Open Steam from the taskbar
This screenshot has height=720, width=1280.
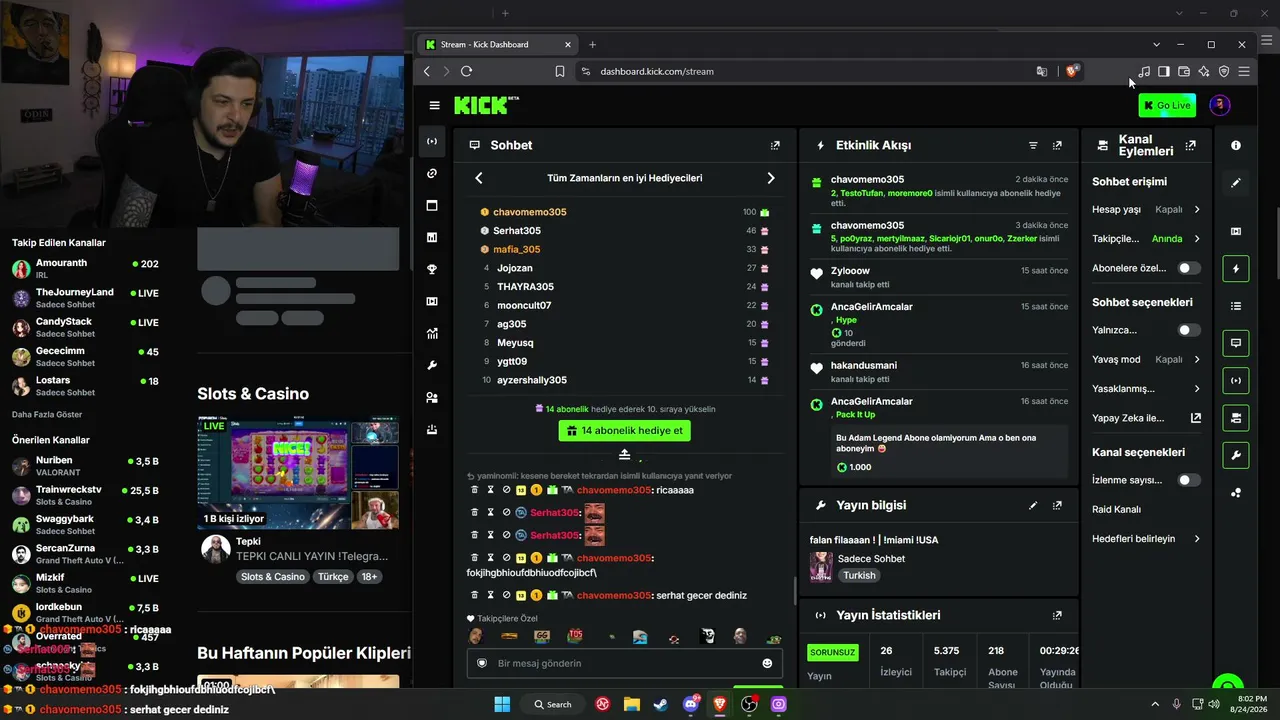tap(661, 704)
